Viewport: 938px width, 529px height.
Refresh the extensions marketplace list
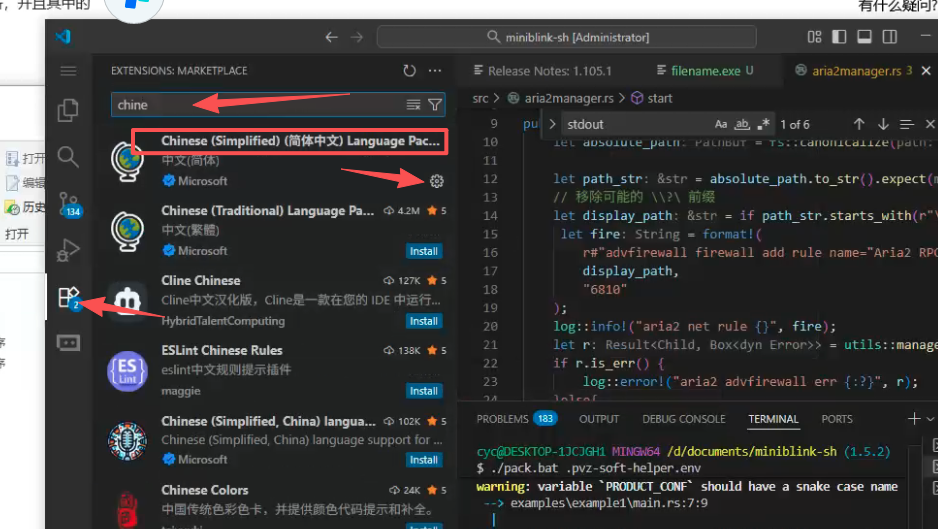[x=409, y=71]
